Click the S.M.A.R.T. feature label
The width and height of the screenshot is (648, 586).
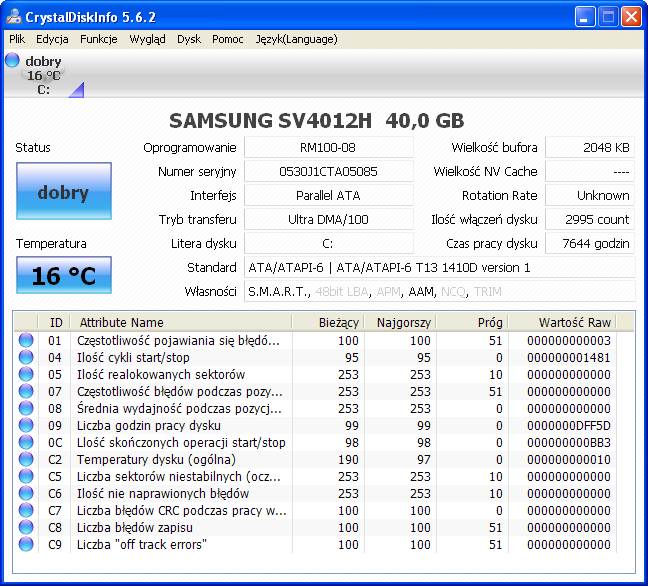278,292
